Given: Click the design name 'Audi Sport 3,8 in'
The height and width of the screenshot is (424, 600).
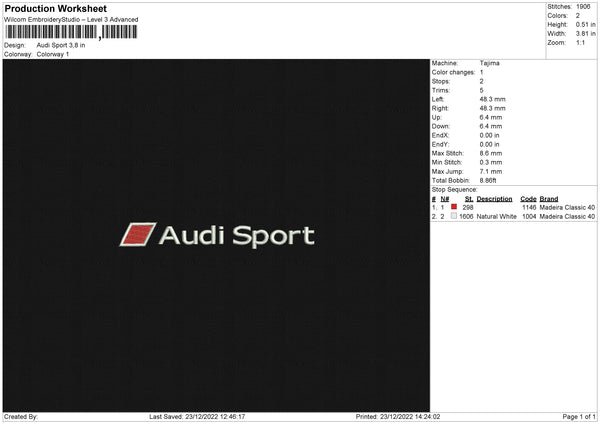Looking at the screenshot, I should coord(61,45).
